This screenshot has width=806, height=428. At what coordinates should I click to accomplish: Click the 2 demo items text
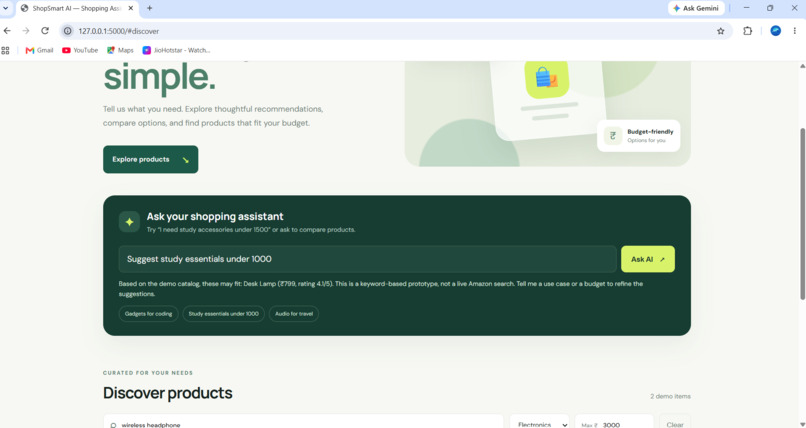(x=670, y=396)
